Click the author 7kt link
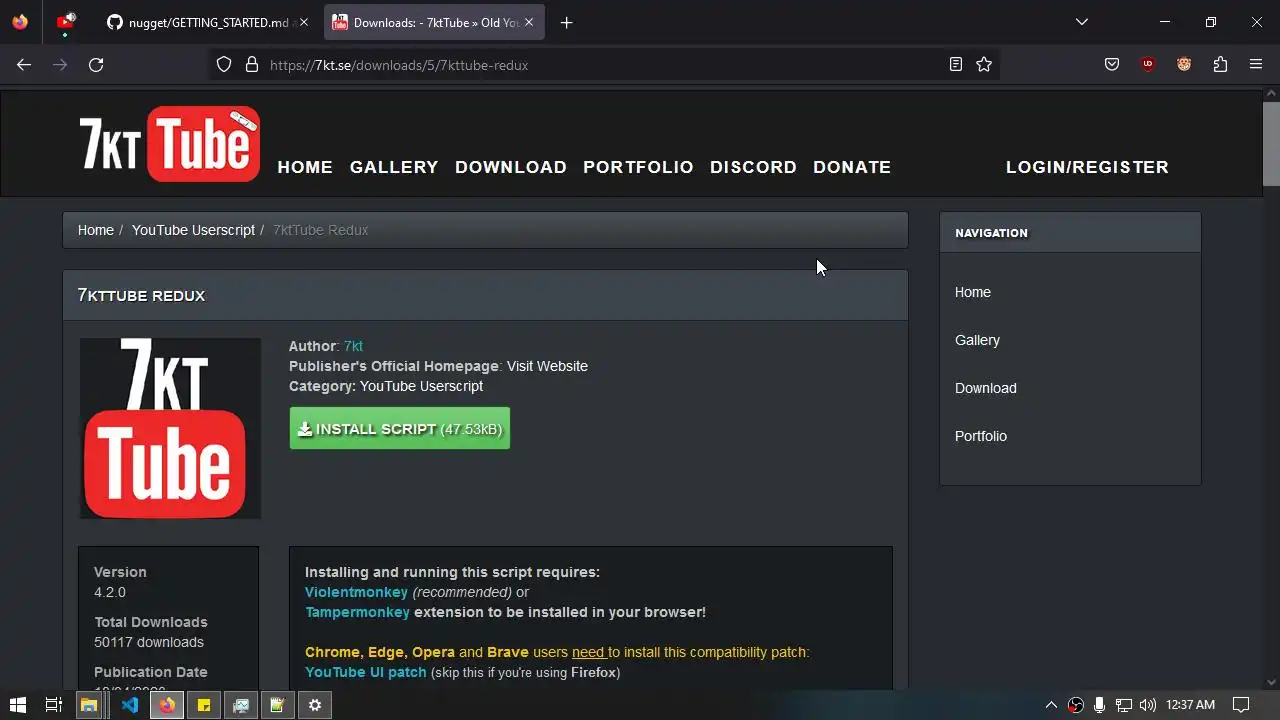This screenshot has height=720, width=1280. coord(353,346)
